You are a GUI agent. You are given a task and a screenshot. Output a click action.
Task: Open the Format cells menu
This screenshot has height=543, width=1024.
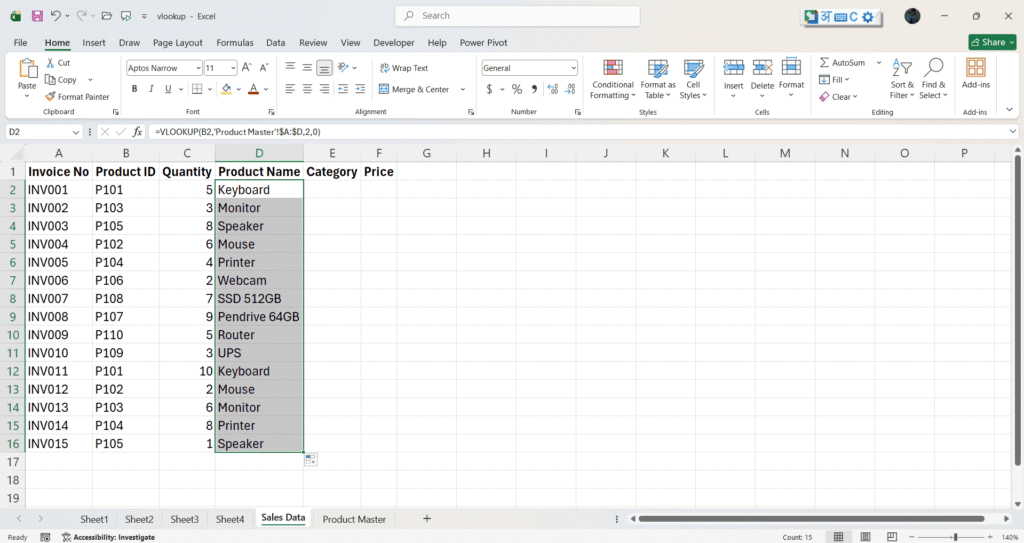[791, 78]
